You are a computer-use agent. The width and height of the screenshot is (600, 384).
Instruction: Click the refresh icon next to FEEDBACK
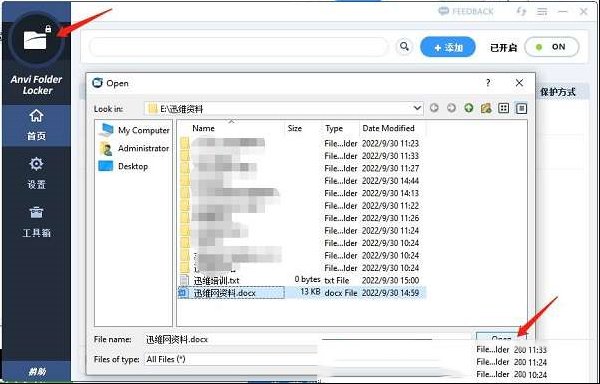(x=521, y=11)
